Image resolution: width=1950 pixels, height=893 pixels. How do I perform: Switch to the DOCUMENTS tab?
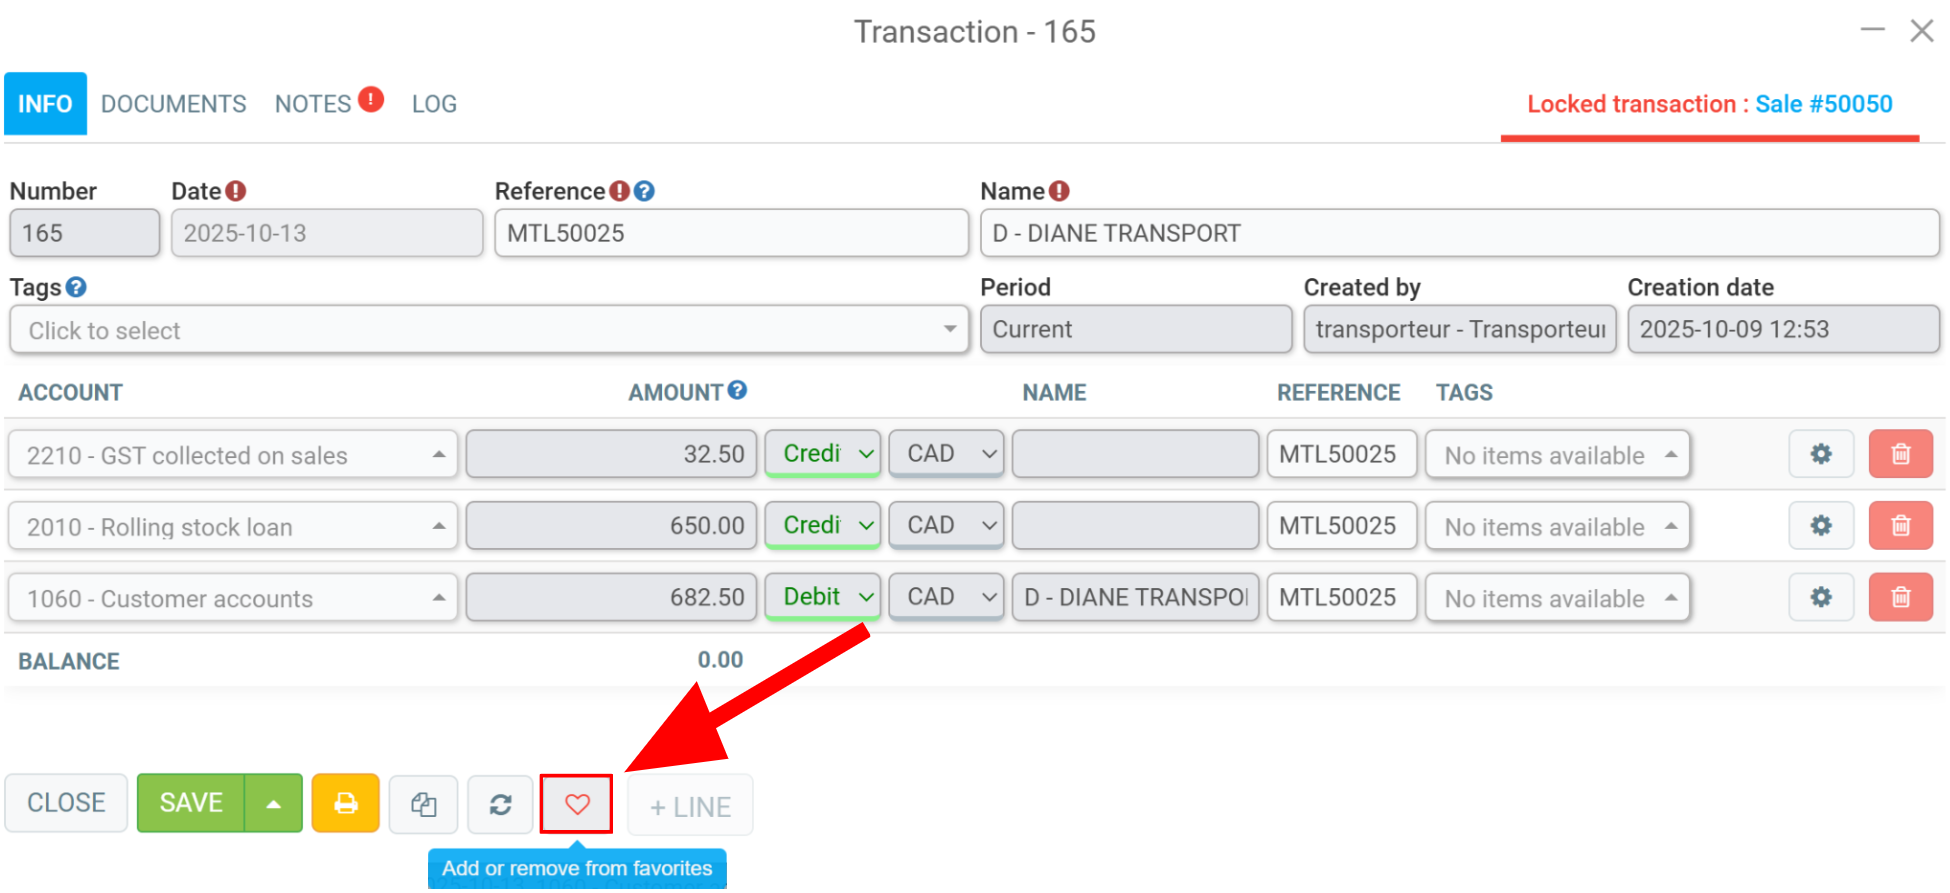(173, 104)
